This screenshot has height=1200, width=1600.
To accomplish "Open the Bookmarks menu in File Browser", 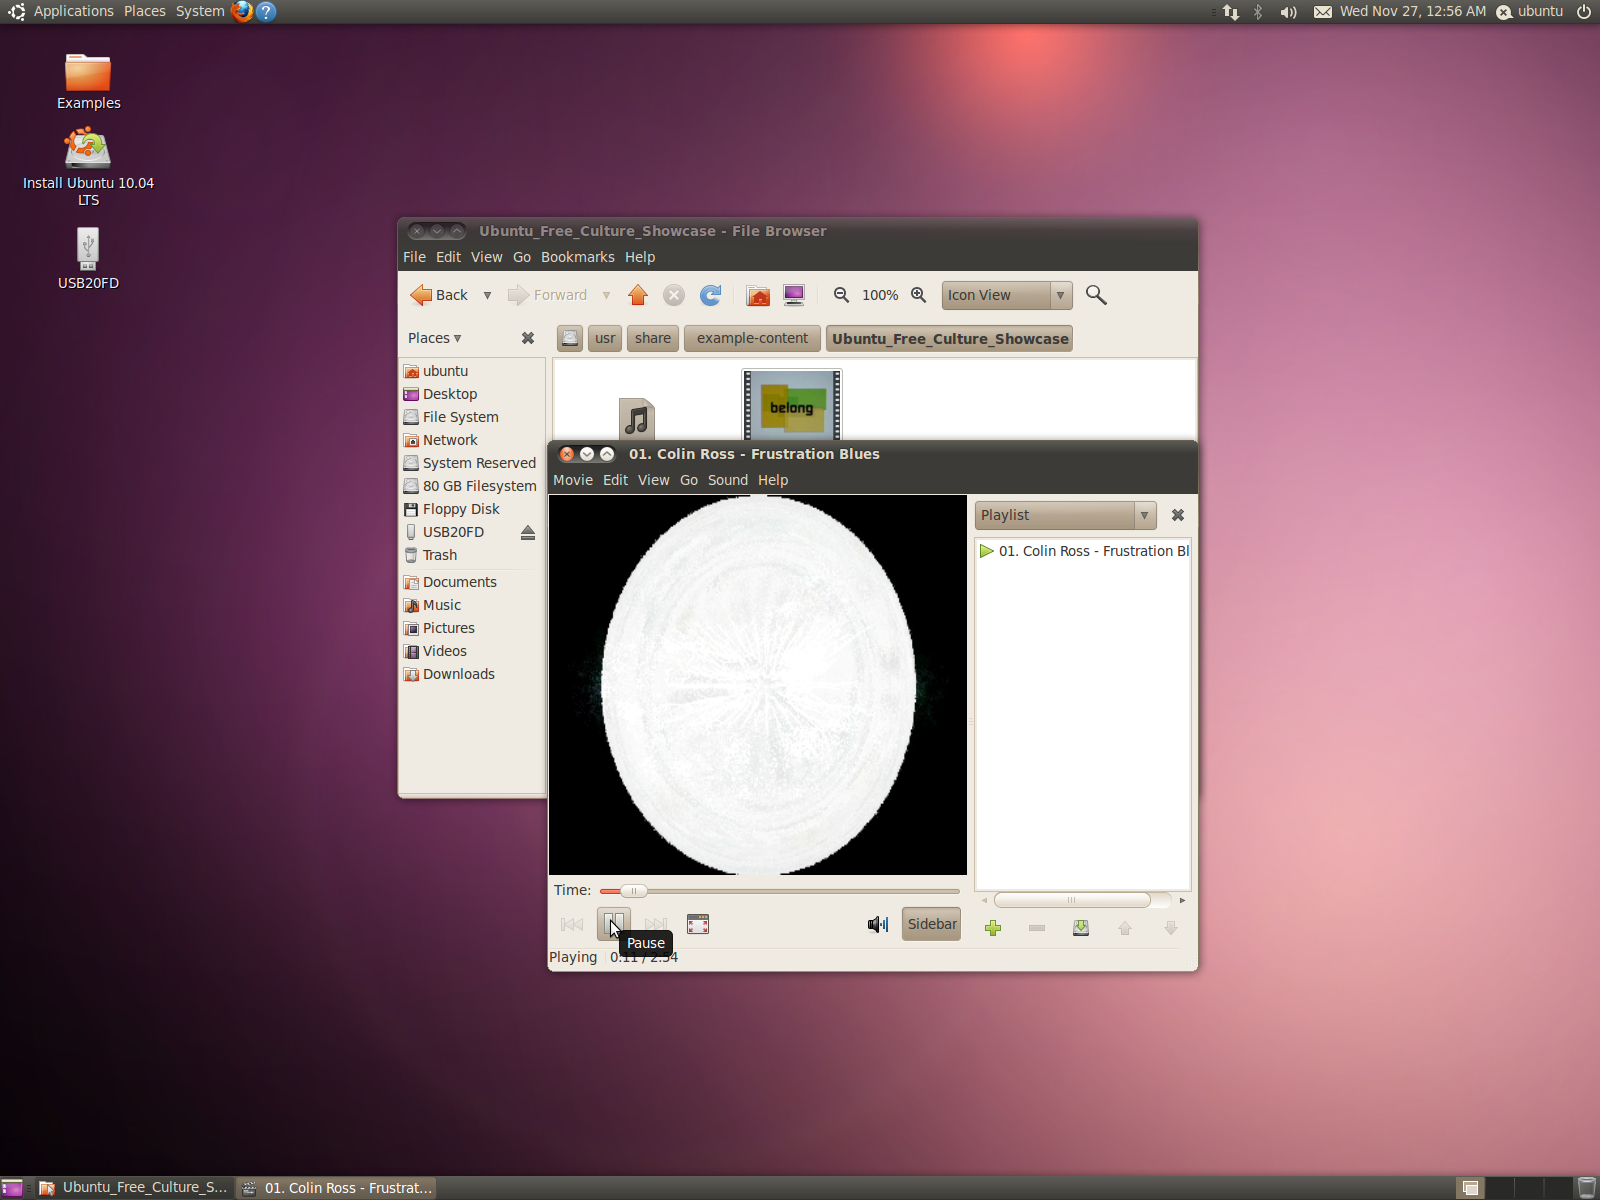I will (x=578, y=257).
